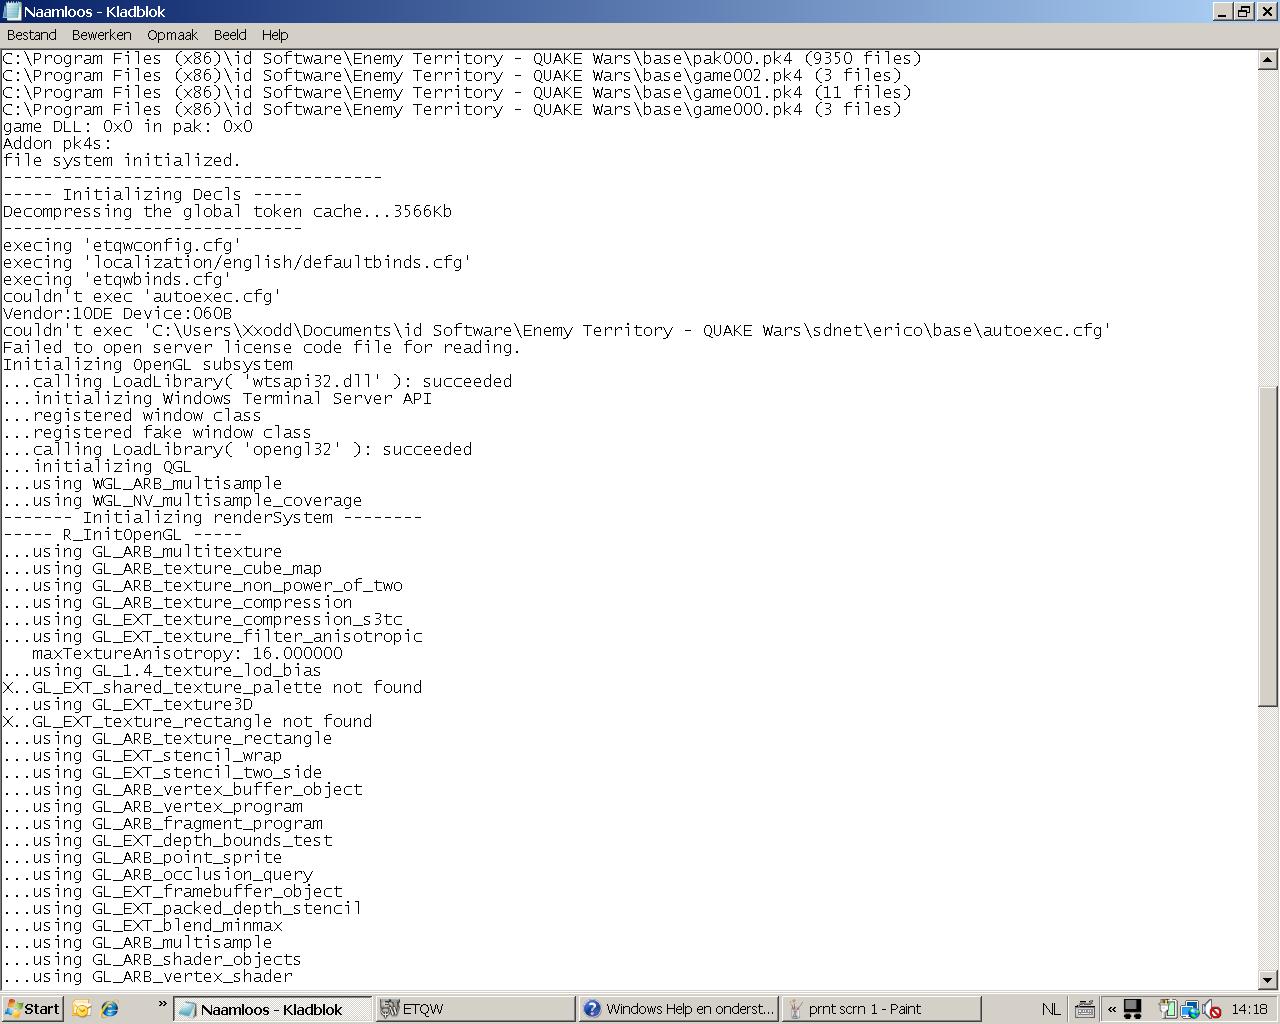Click line 'Decompressing the global token cache...3566Kb'
This screenshot has height=1024, width=1280.
pyautogui.click(x=227, y=211)
